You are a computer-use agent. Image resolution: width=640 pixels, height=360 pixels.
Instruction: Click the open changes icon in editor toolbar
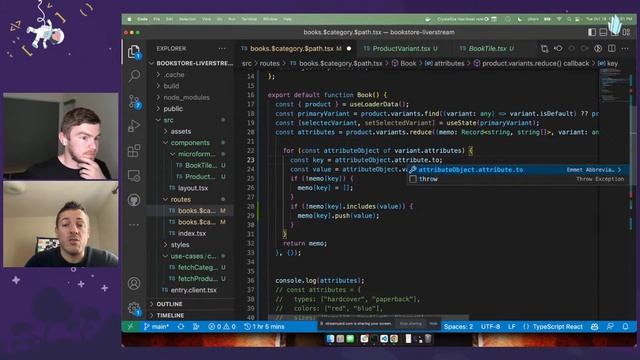point(558,49)
